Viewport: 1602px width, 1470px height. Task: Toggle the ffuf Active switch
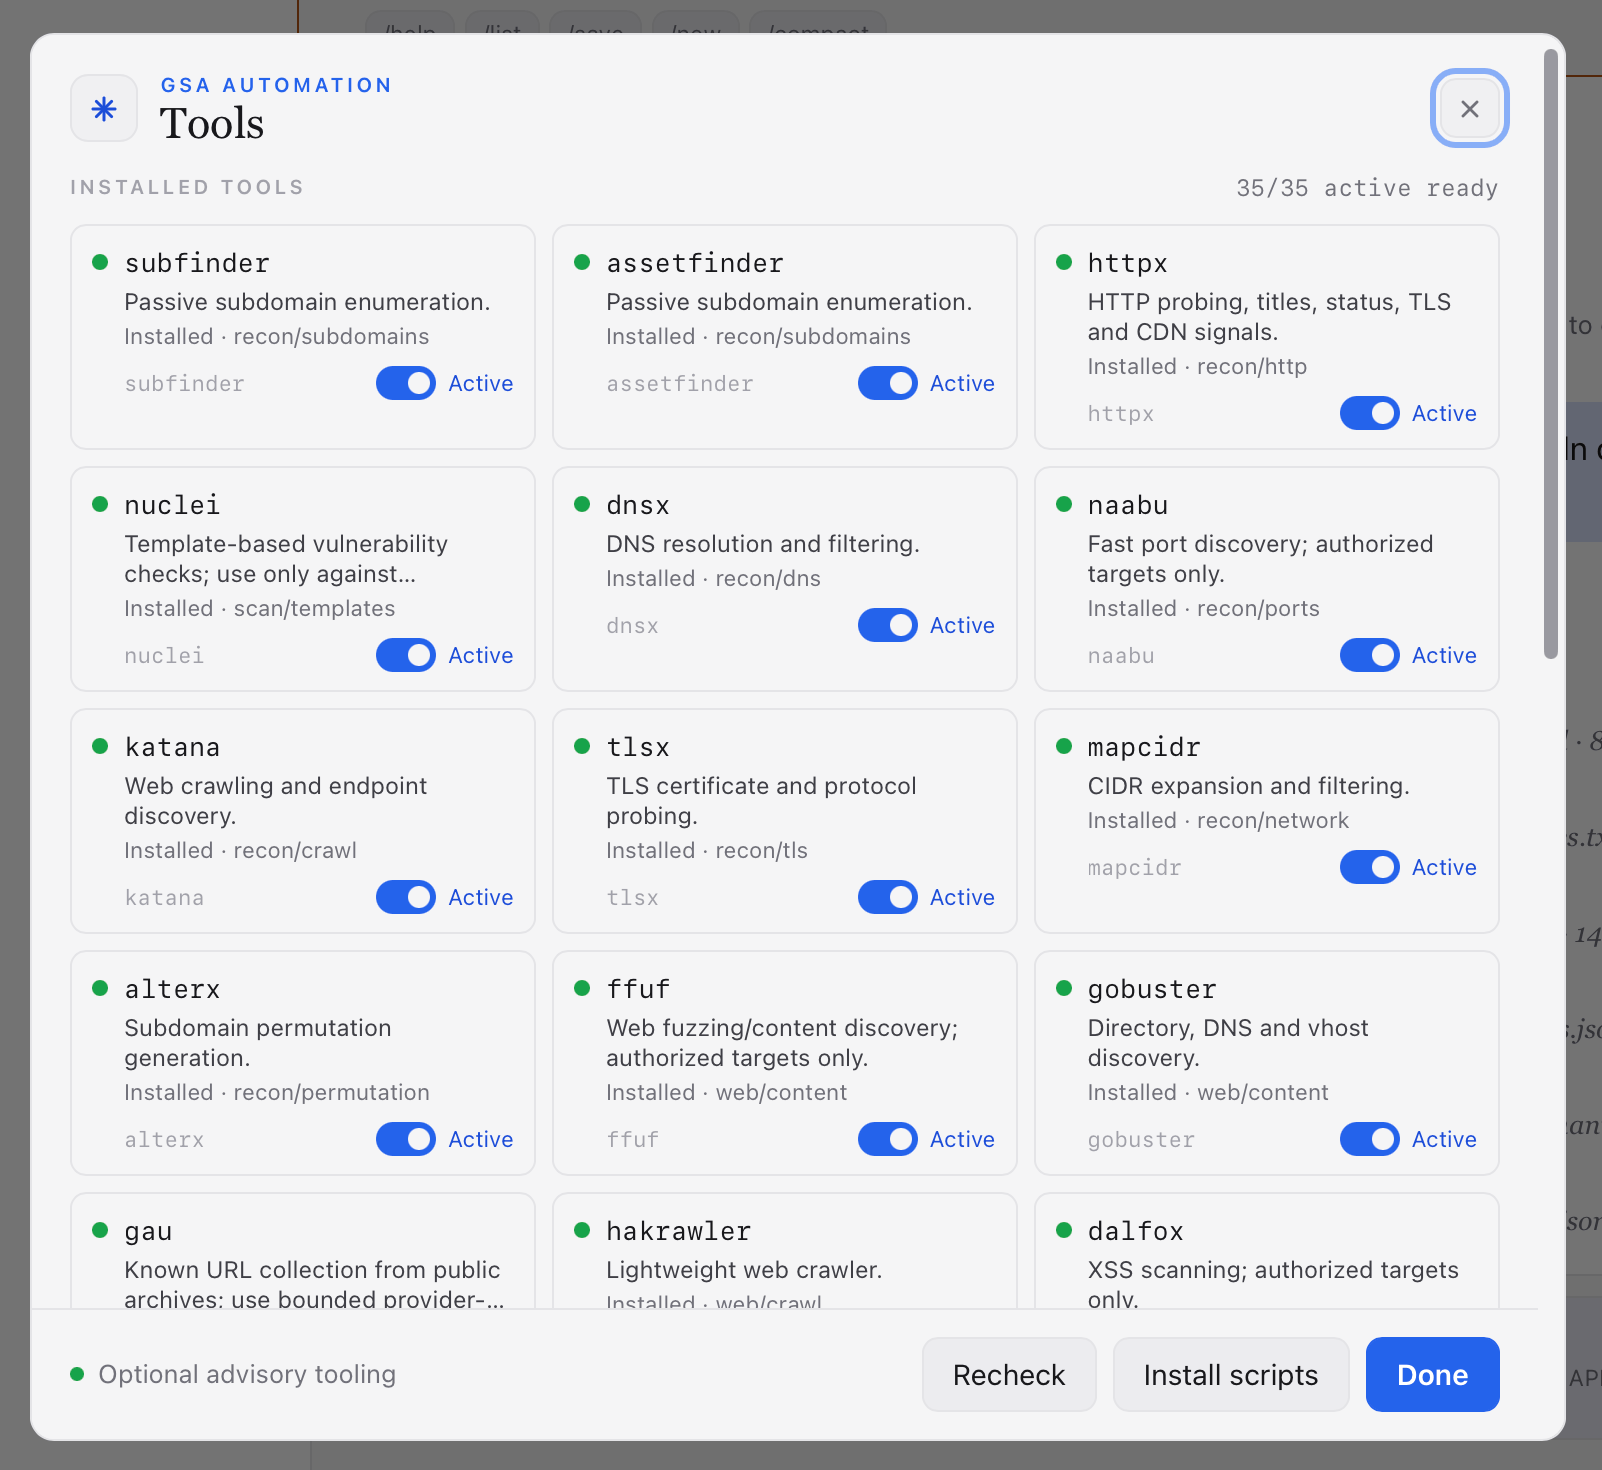pos(888,1139)
